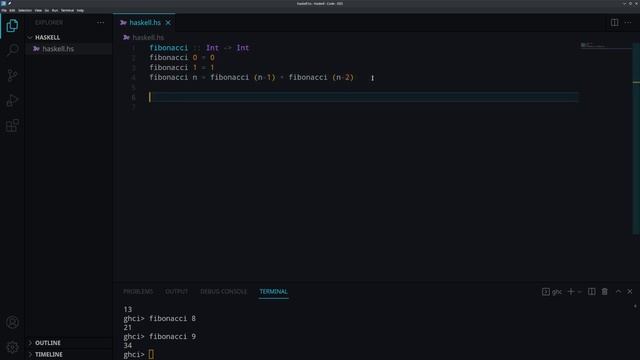This screenshot has height=360, width=640.
Task: Click the 'fibonacci 0 = 0' line
Action: (x=182, y=58)
